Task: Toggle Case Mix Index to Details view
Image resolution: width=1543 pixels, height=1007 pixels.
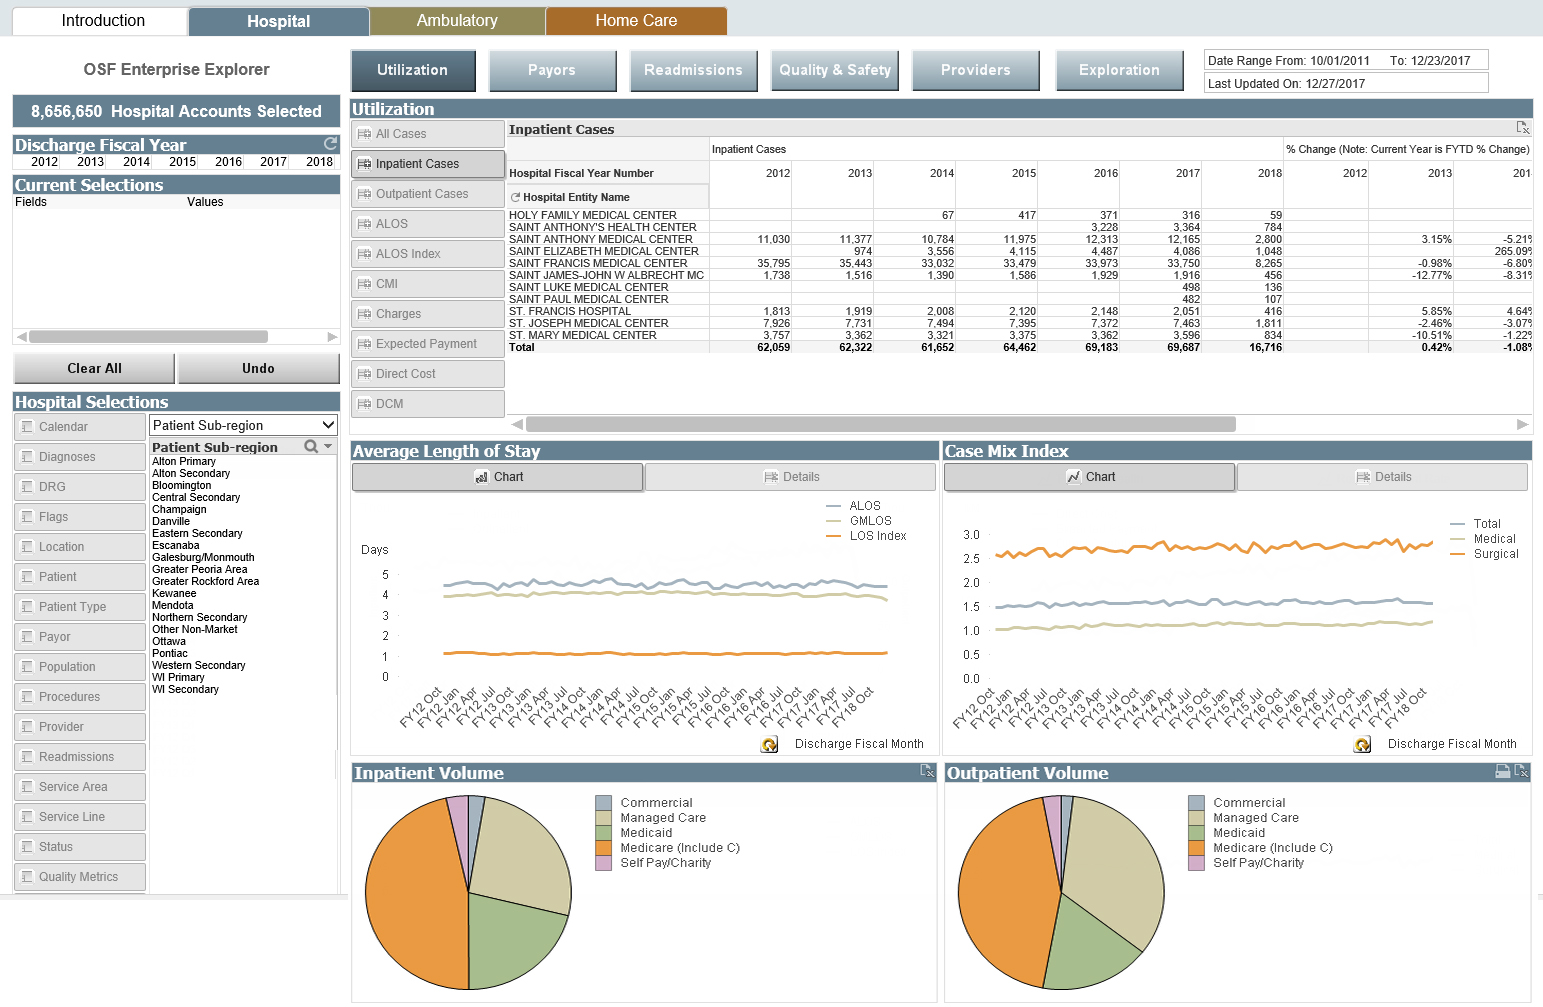Action: [x=1383, y=476]
